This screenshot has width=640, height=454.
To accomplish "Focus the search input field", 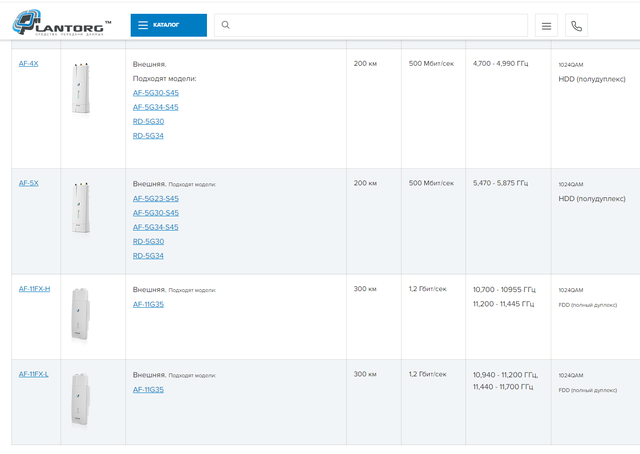I will tap(371, 25).
